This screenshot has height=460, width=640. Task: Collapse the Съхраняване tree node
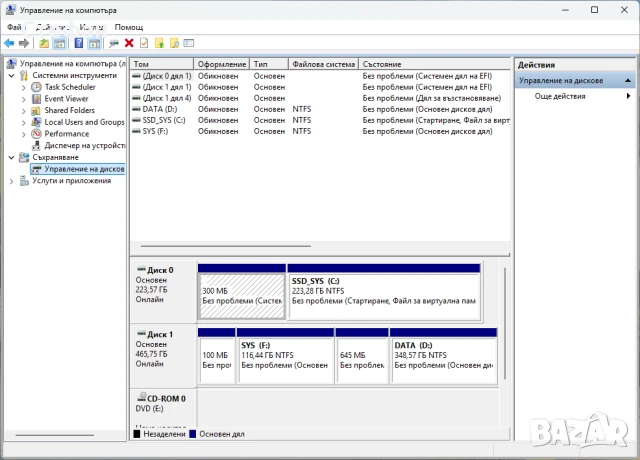pyautogui.click(x=11, y=157)
